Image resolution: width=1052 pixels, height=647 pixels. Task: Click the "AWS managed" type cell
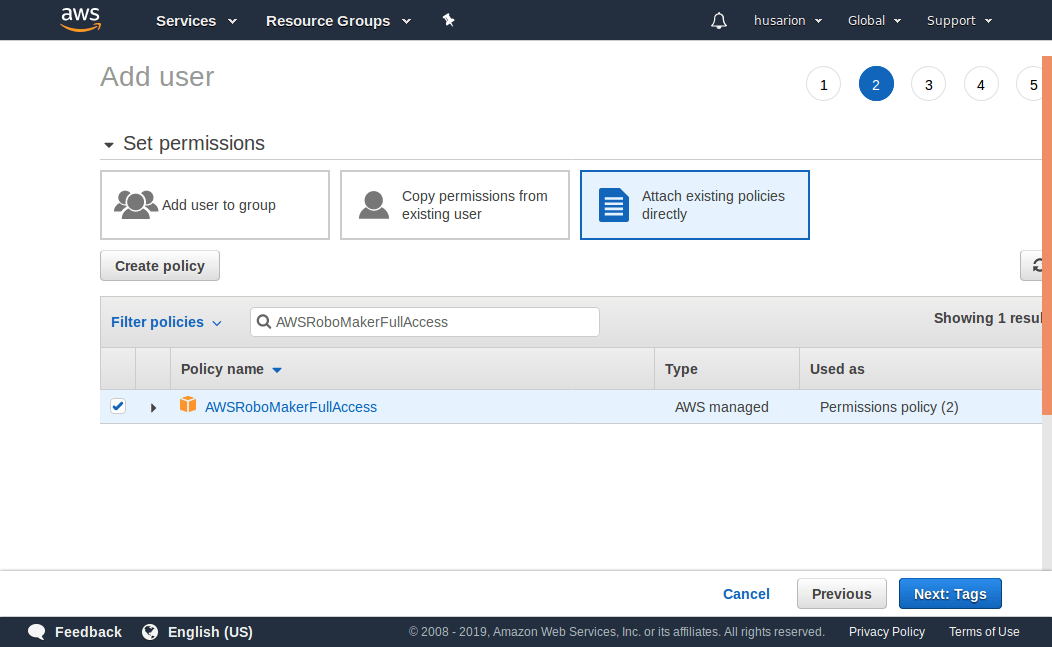point(721,407)
